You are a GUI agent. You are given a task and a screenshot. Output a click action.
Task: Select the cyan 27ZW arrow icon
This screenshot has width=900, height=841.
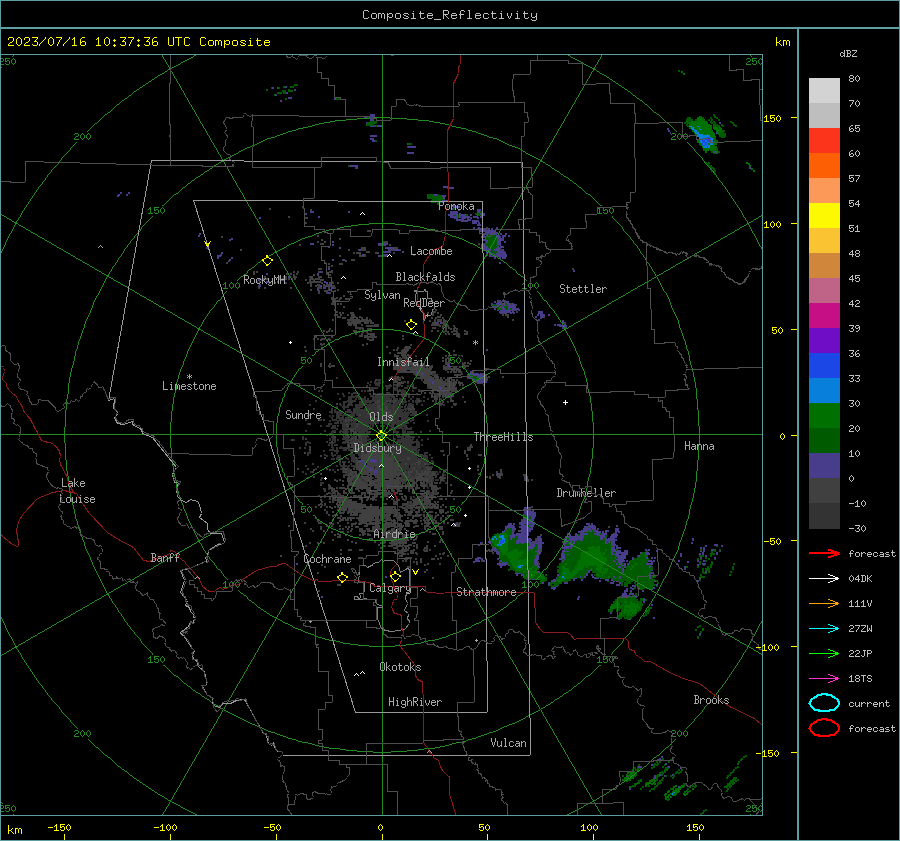point(824,629)
